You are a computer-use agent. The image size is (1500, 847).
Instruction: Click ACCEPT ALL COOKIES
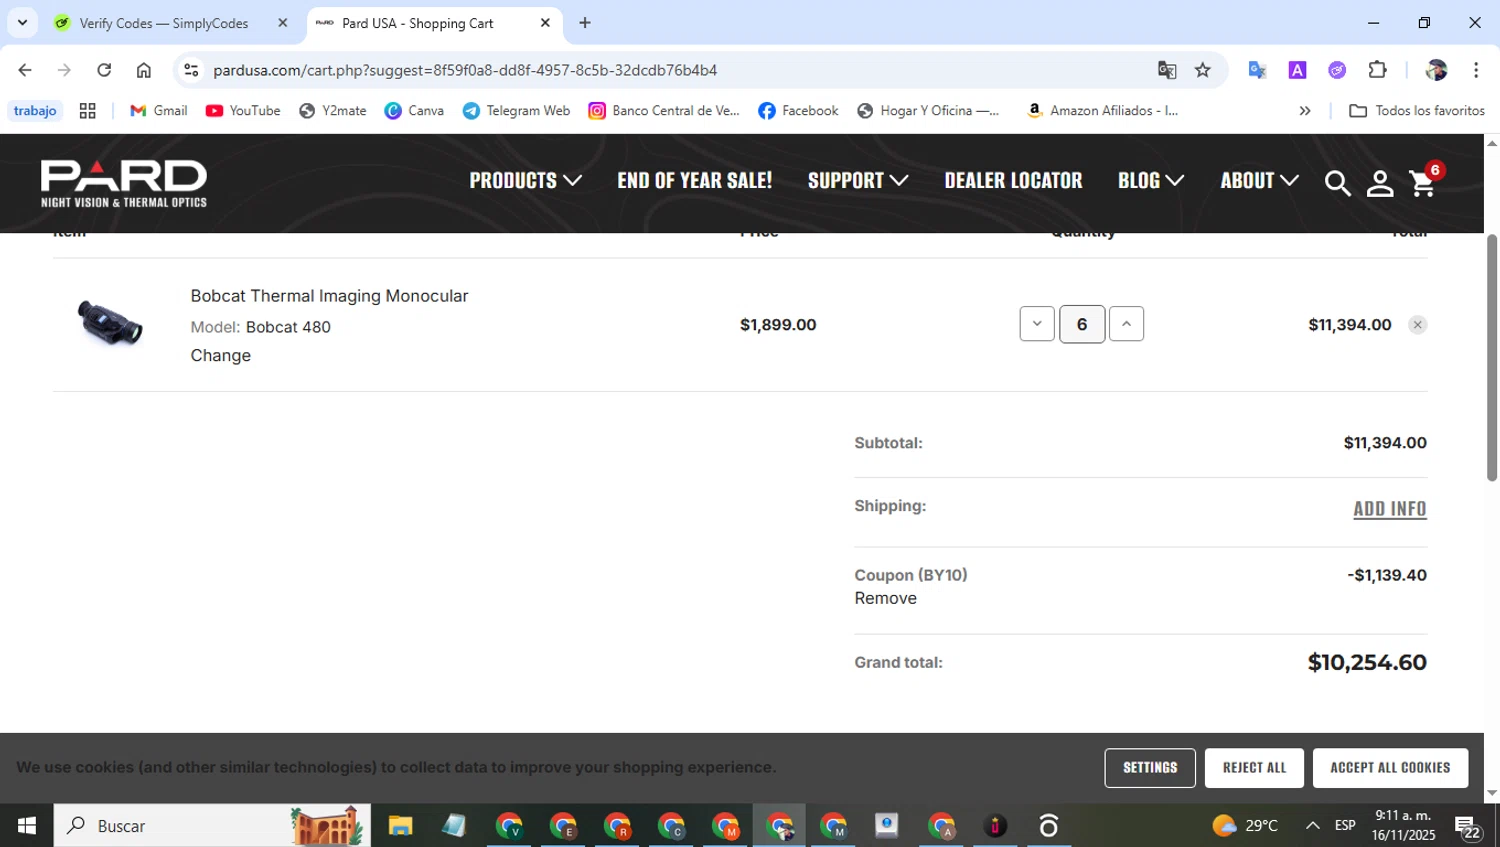coord(1390,768)
